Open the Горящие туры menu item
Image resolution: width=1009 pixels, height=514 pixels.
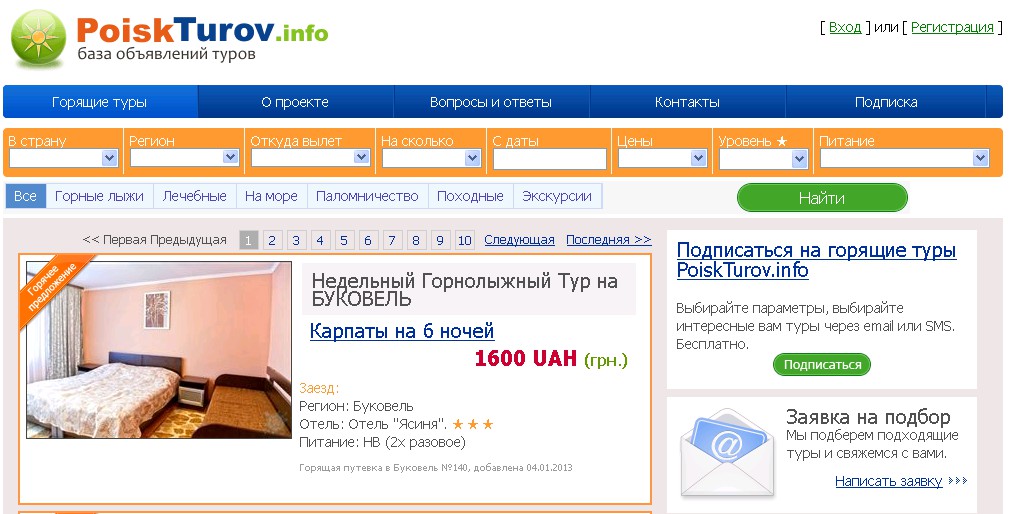(100, 102)
